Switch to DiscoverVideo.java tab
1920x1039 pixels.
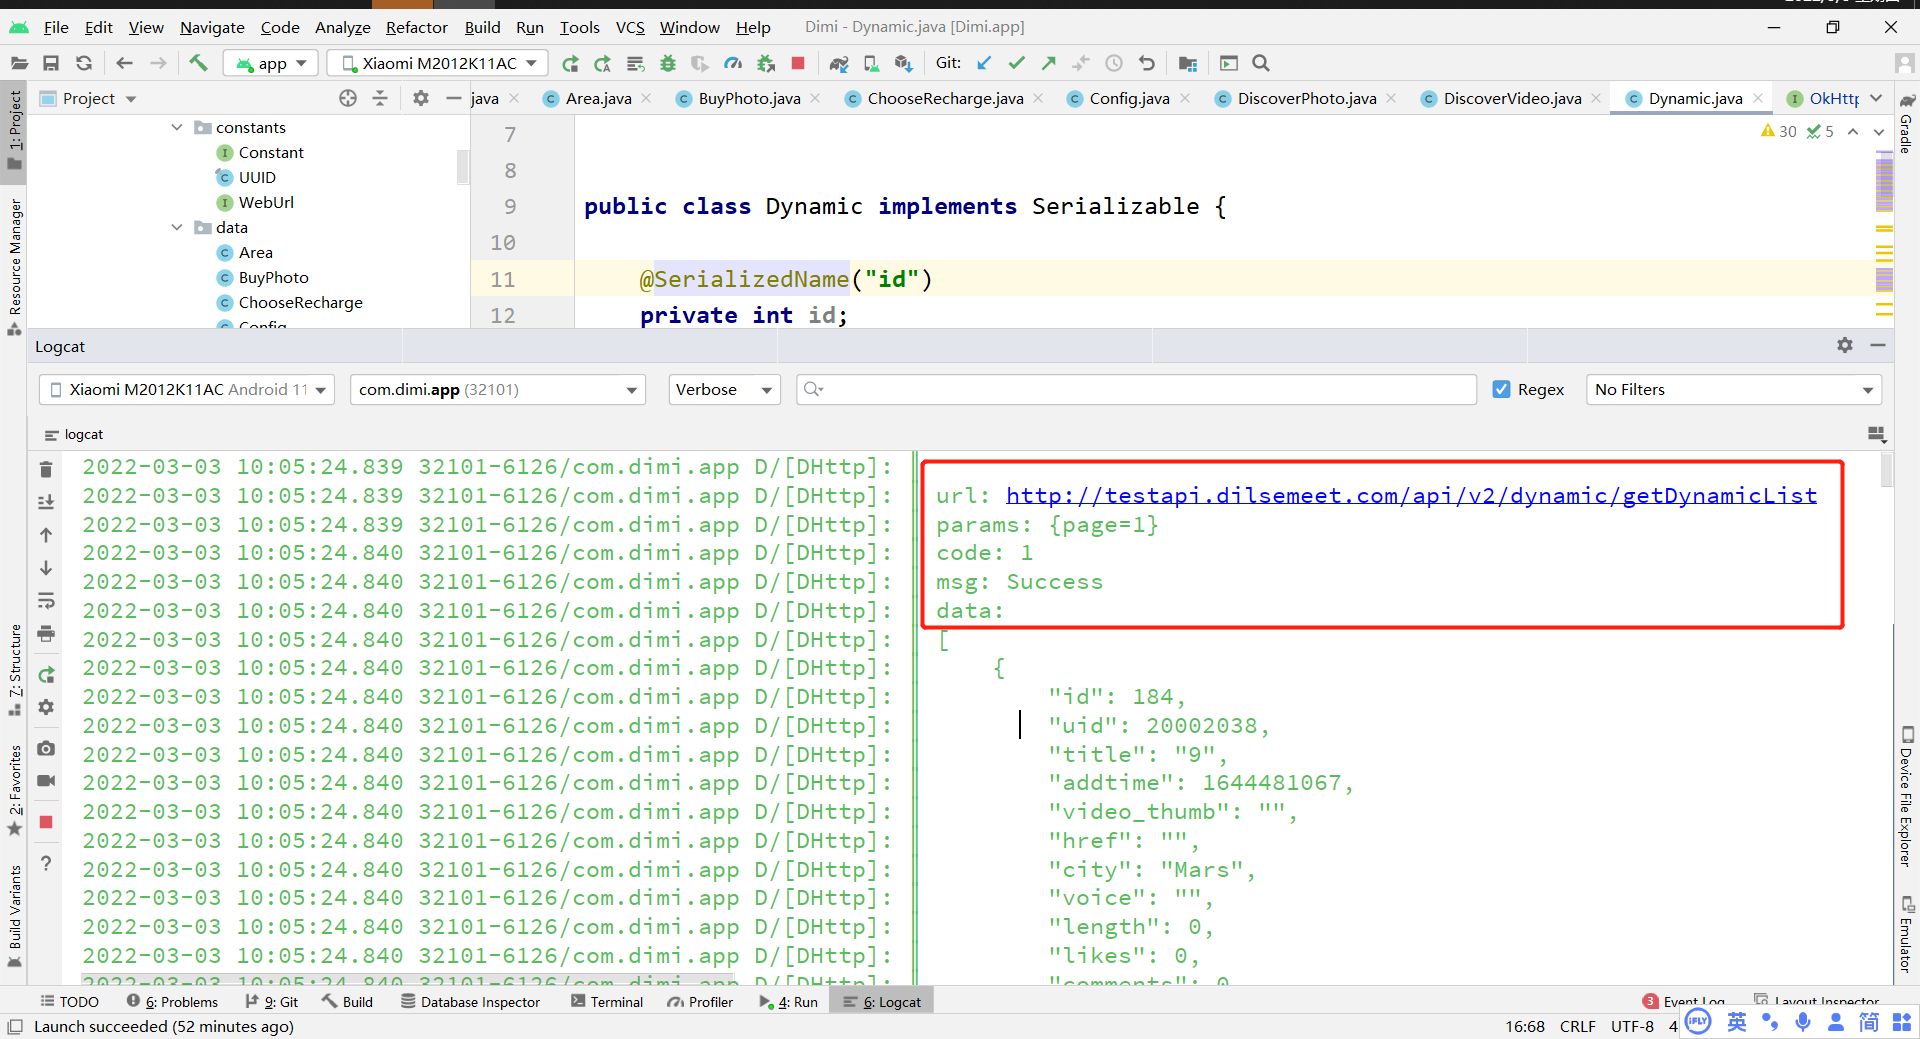(1512, 98)
